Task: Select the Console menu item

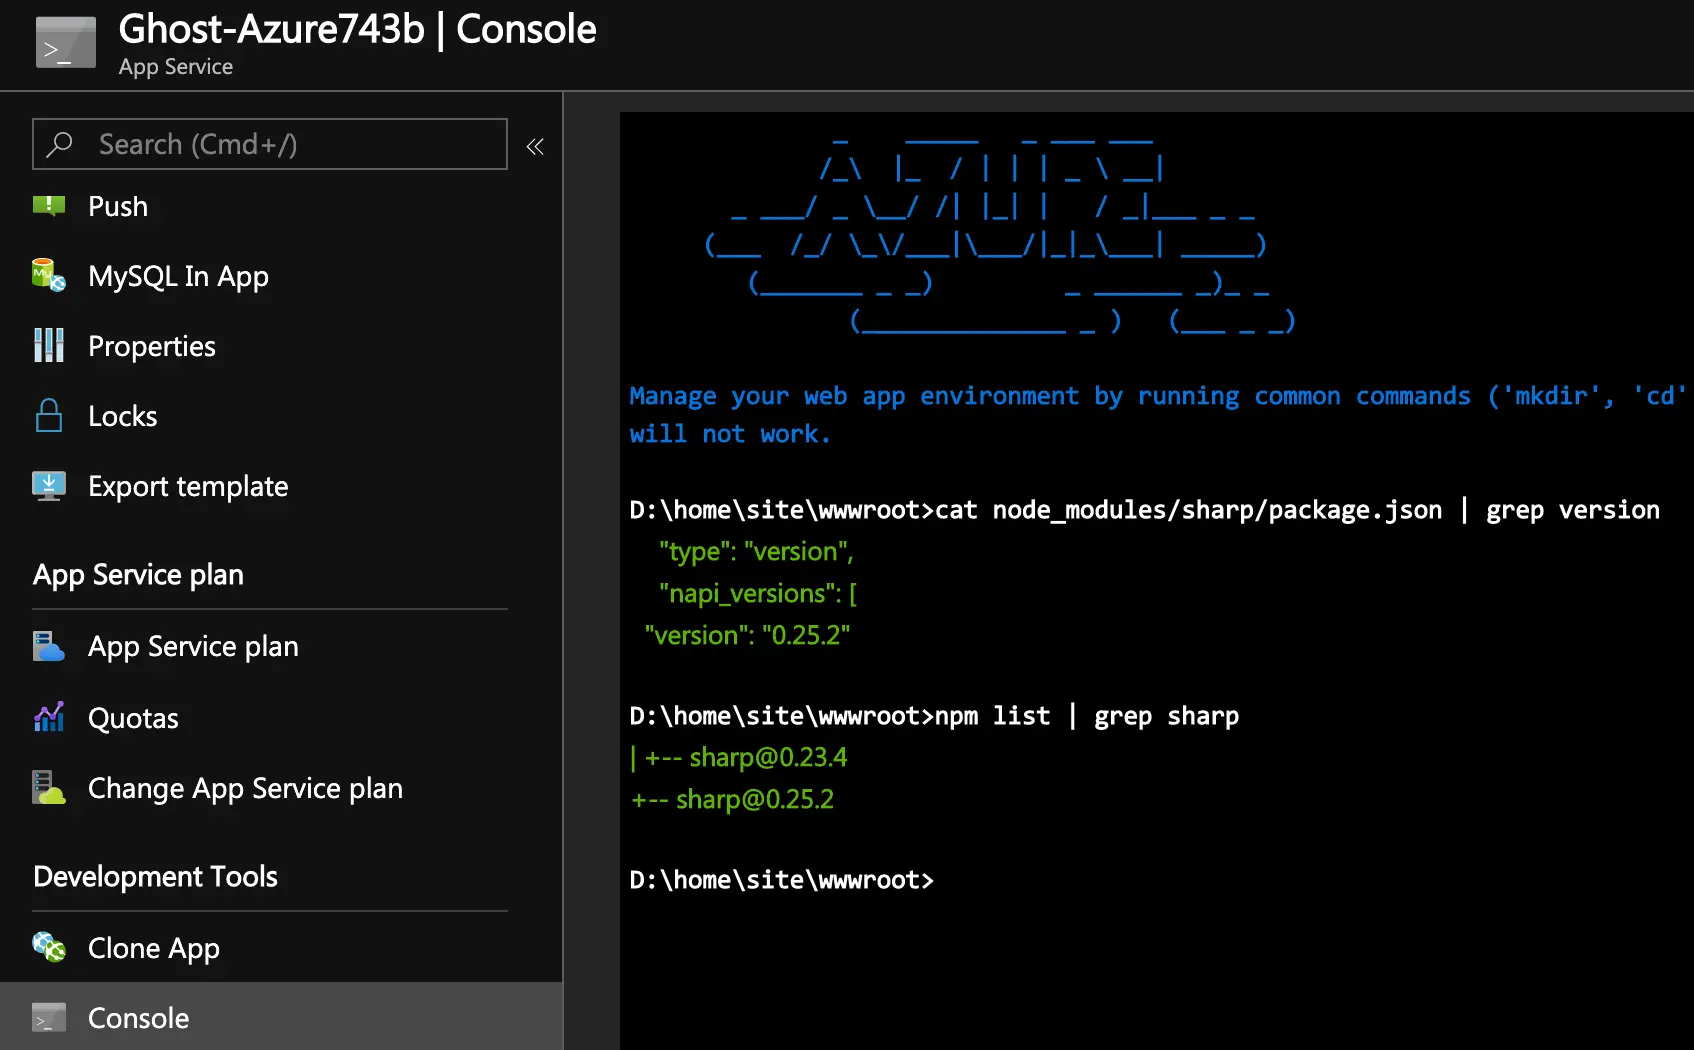Action: (x=281, y=1017)
